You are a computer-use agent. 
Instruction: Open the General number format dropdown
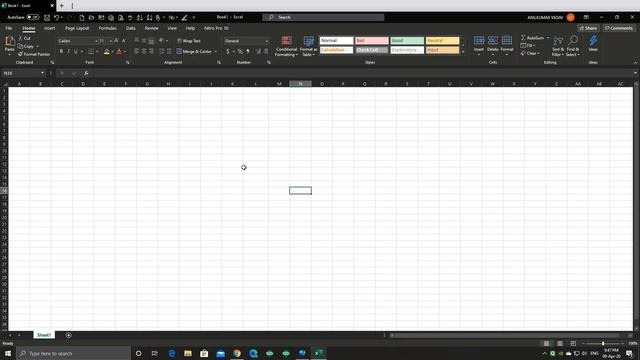point(267,41)
